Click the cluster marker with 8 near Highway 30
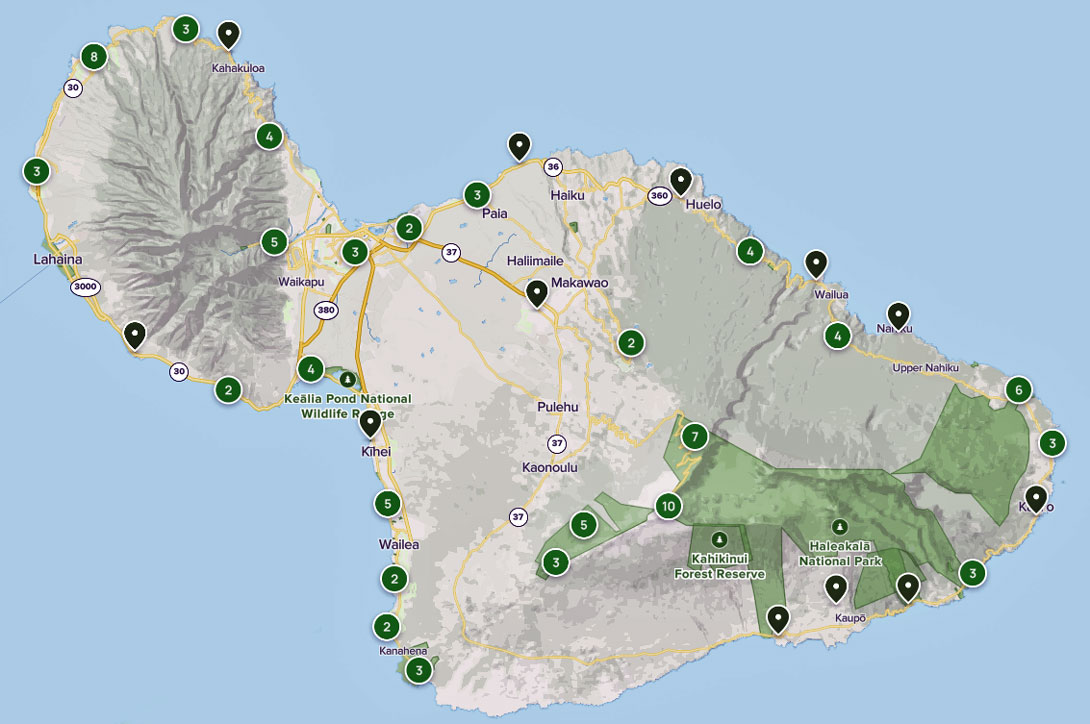The height and width of the screenshot is (724, 1090). coord(93,57)
